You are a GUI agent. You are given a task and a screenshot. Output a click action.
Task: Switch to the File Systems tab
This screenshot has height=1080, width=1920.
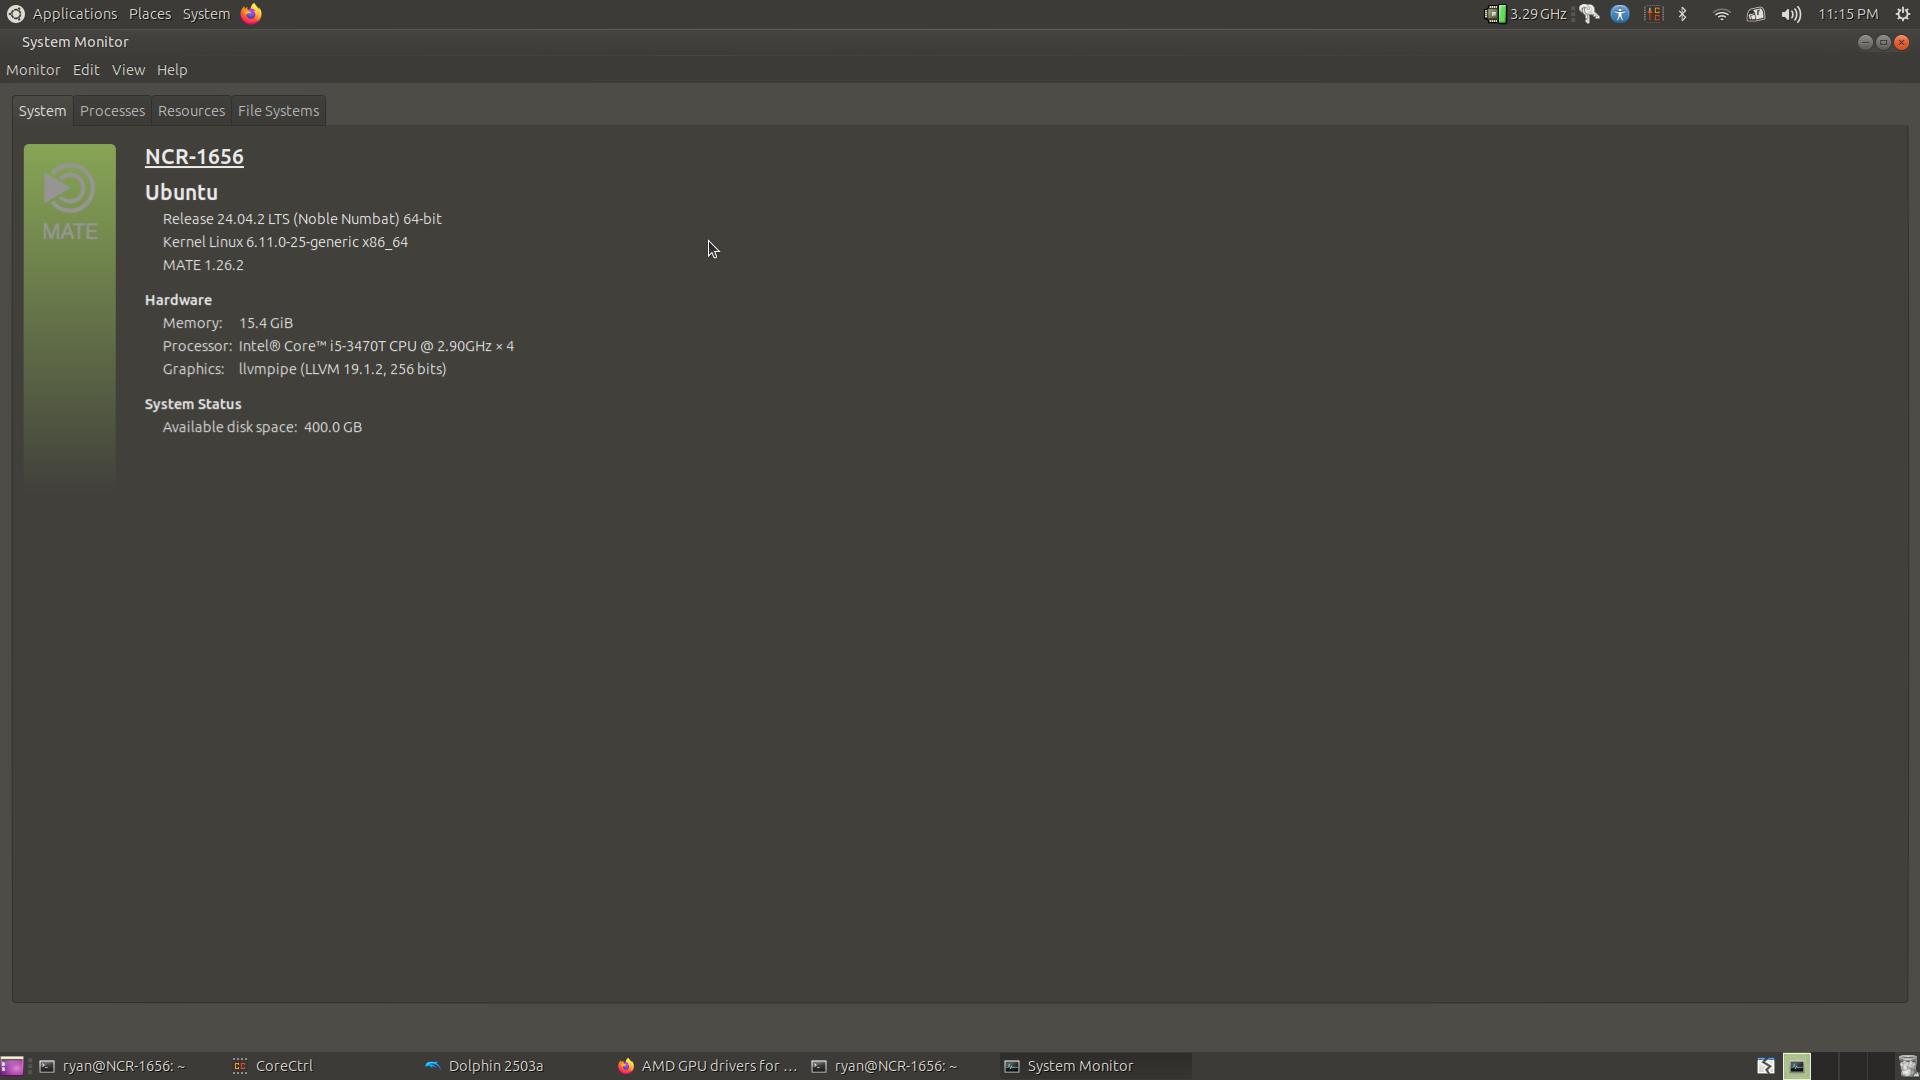[x=278, y=111]
